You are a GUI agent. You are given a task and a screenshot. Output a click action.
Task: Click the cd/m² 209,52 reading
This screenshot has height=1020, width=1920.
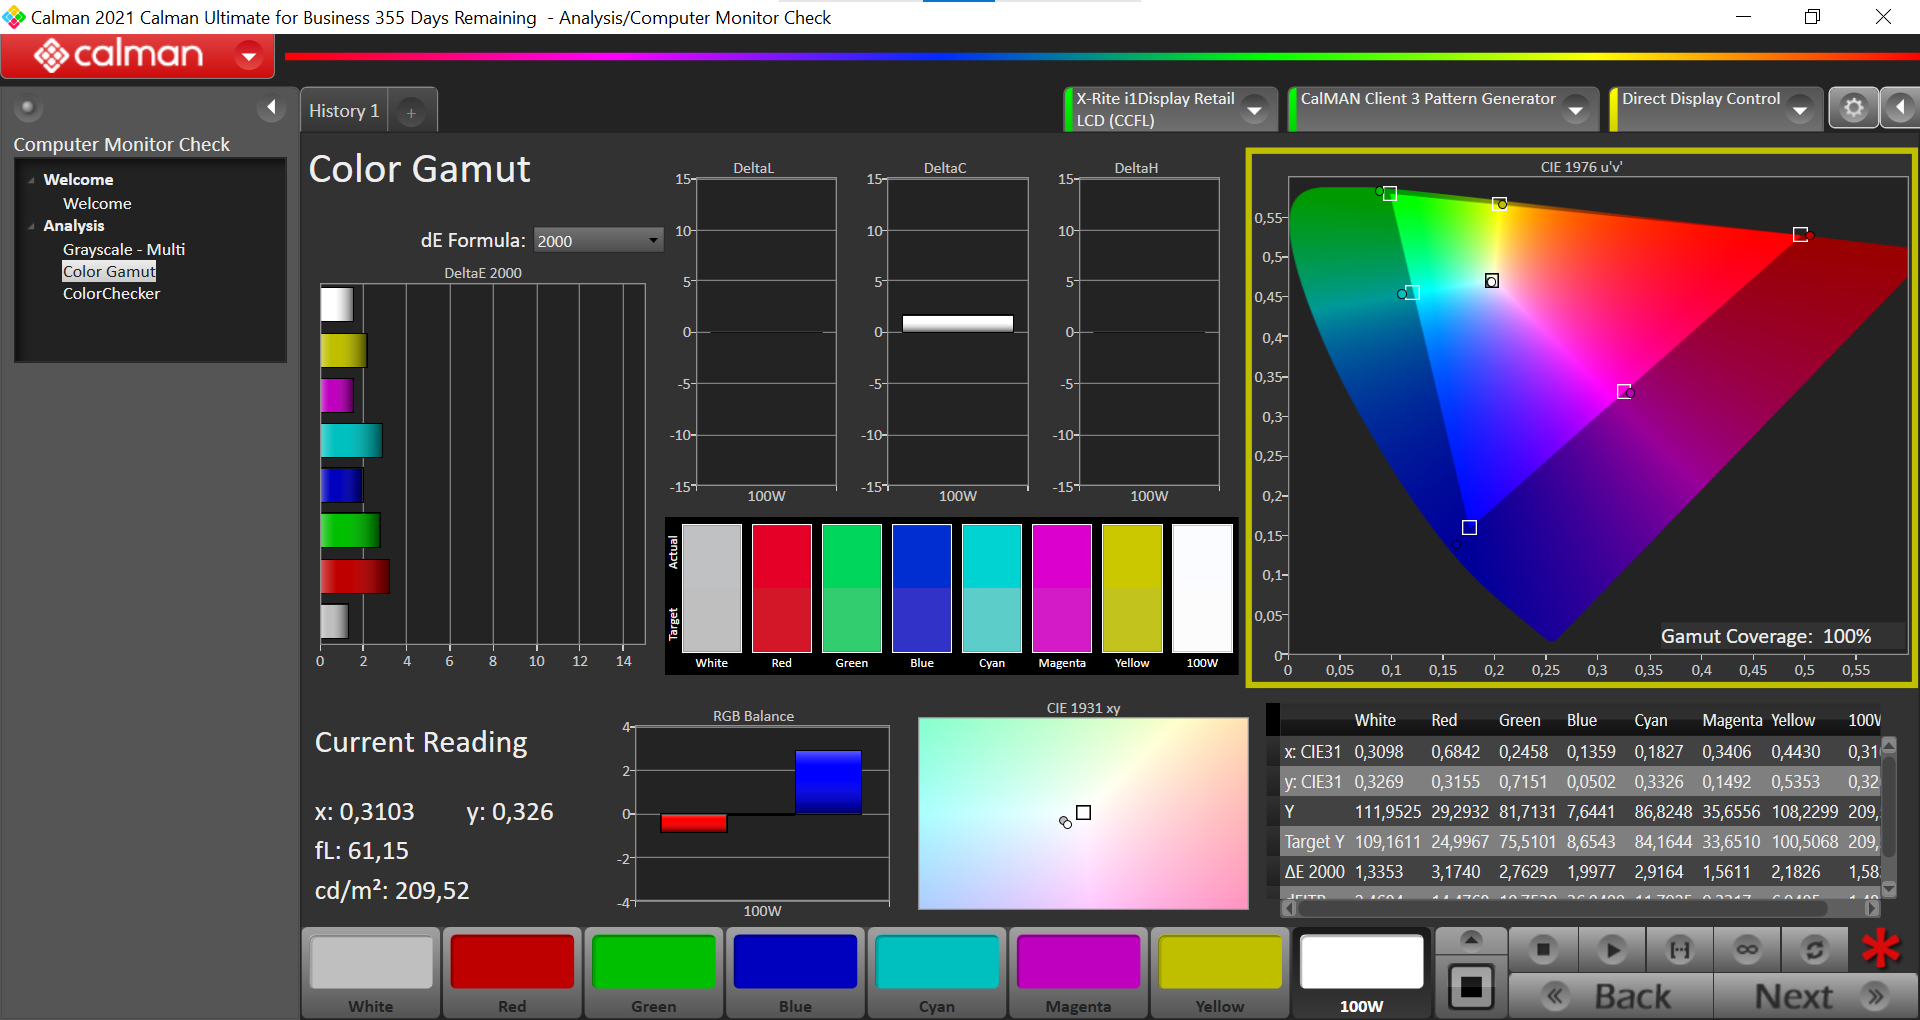click(x=392, y=890)
